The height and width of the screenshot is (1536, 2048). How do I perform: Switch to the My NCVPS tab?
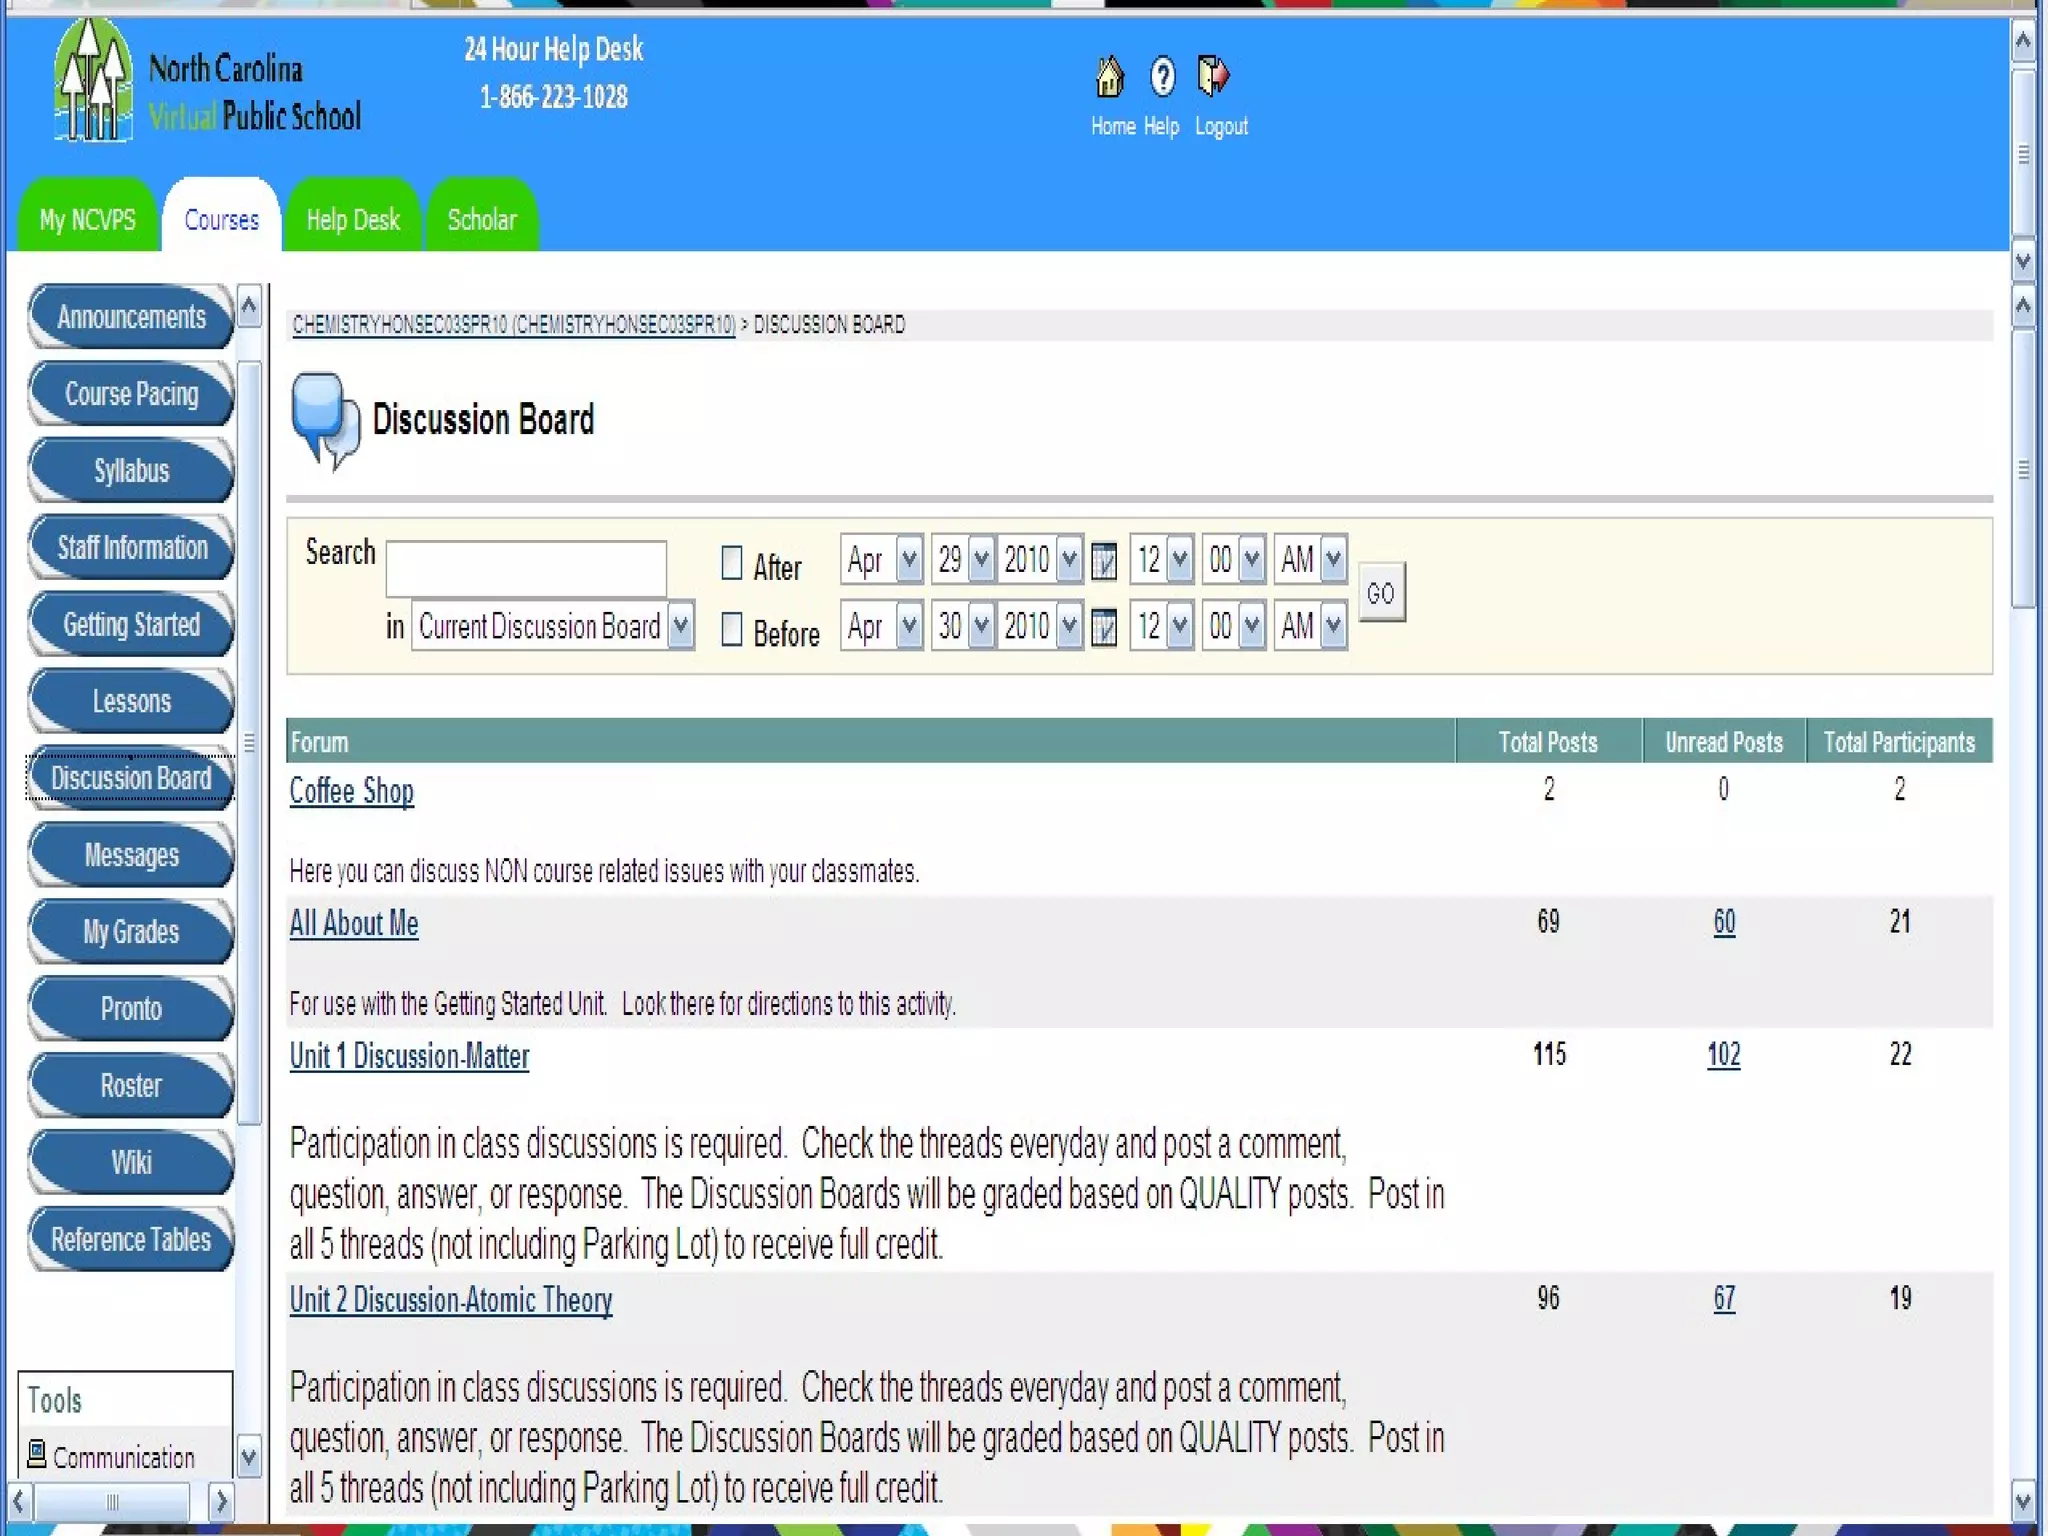point(87,219)
